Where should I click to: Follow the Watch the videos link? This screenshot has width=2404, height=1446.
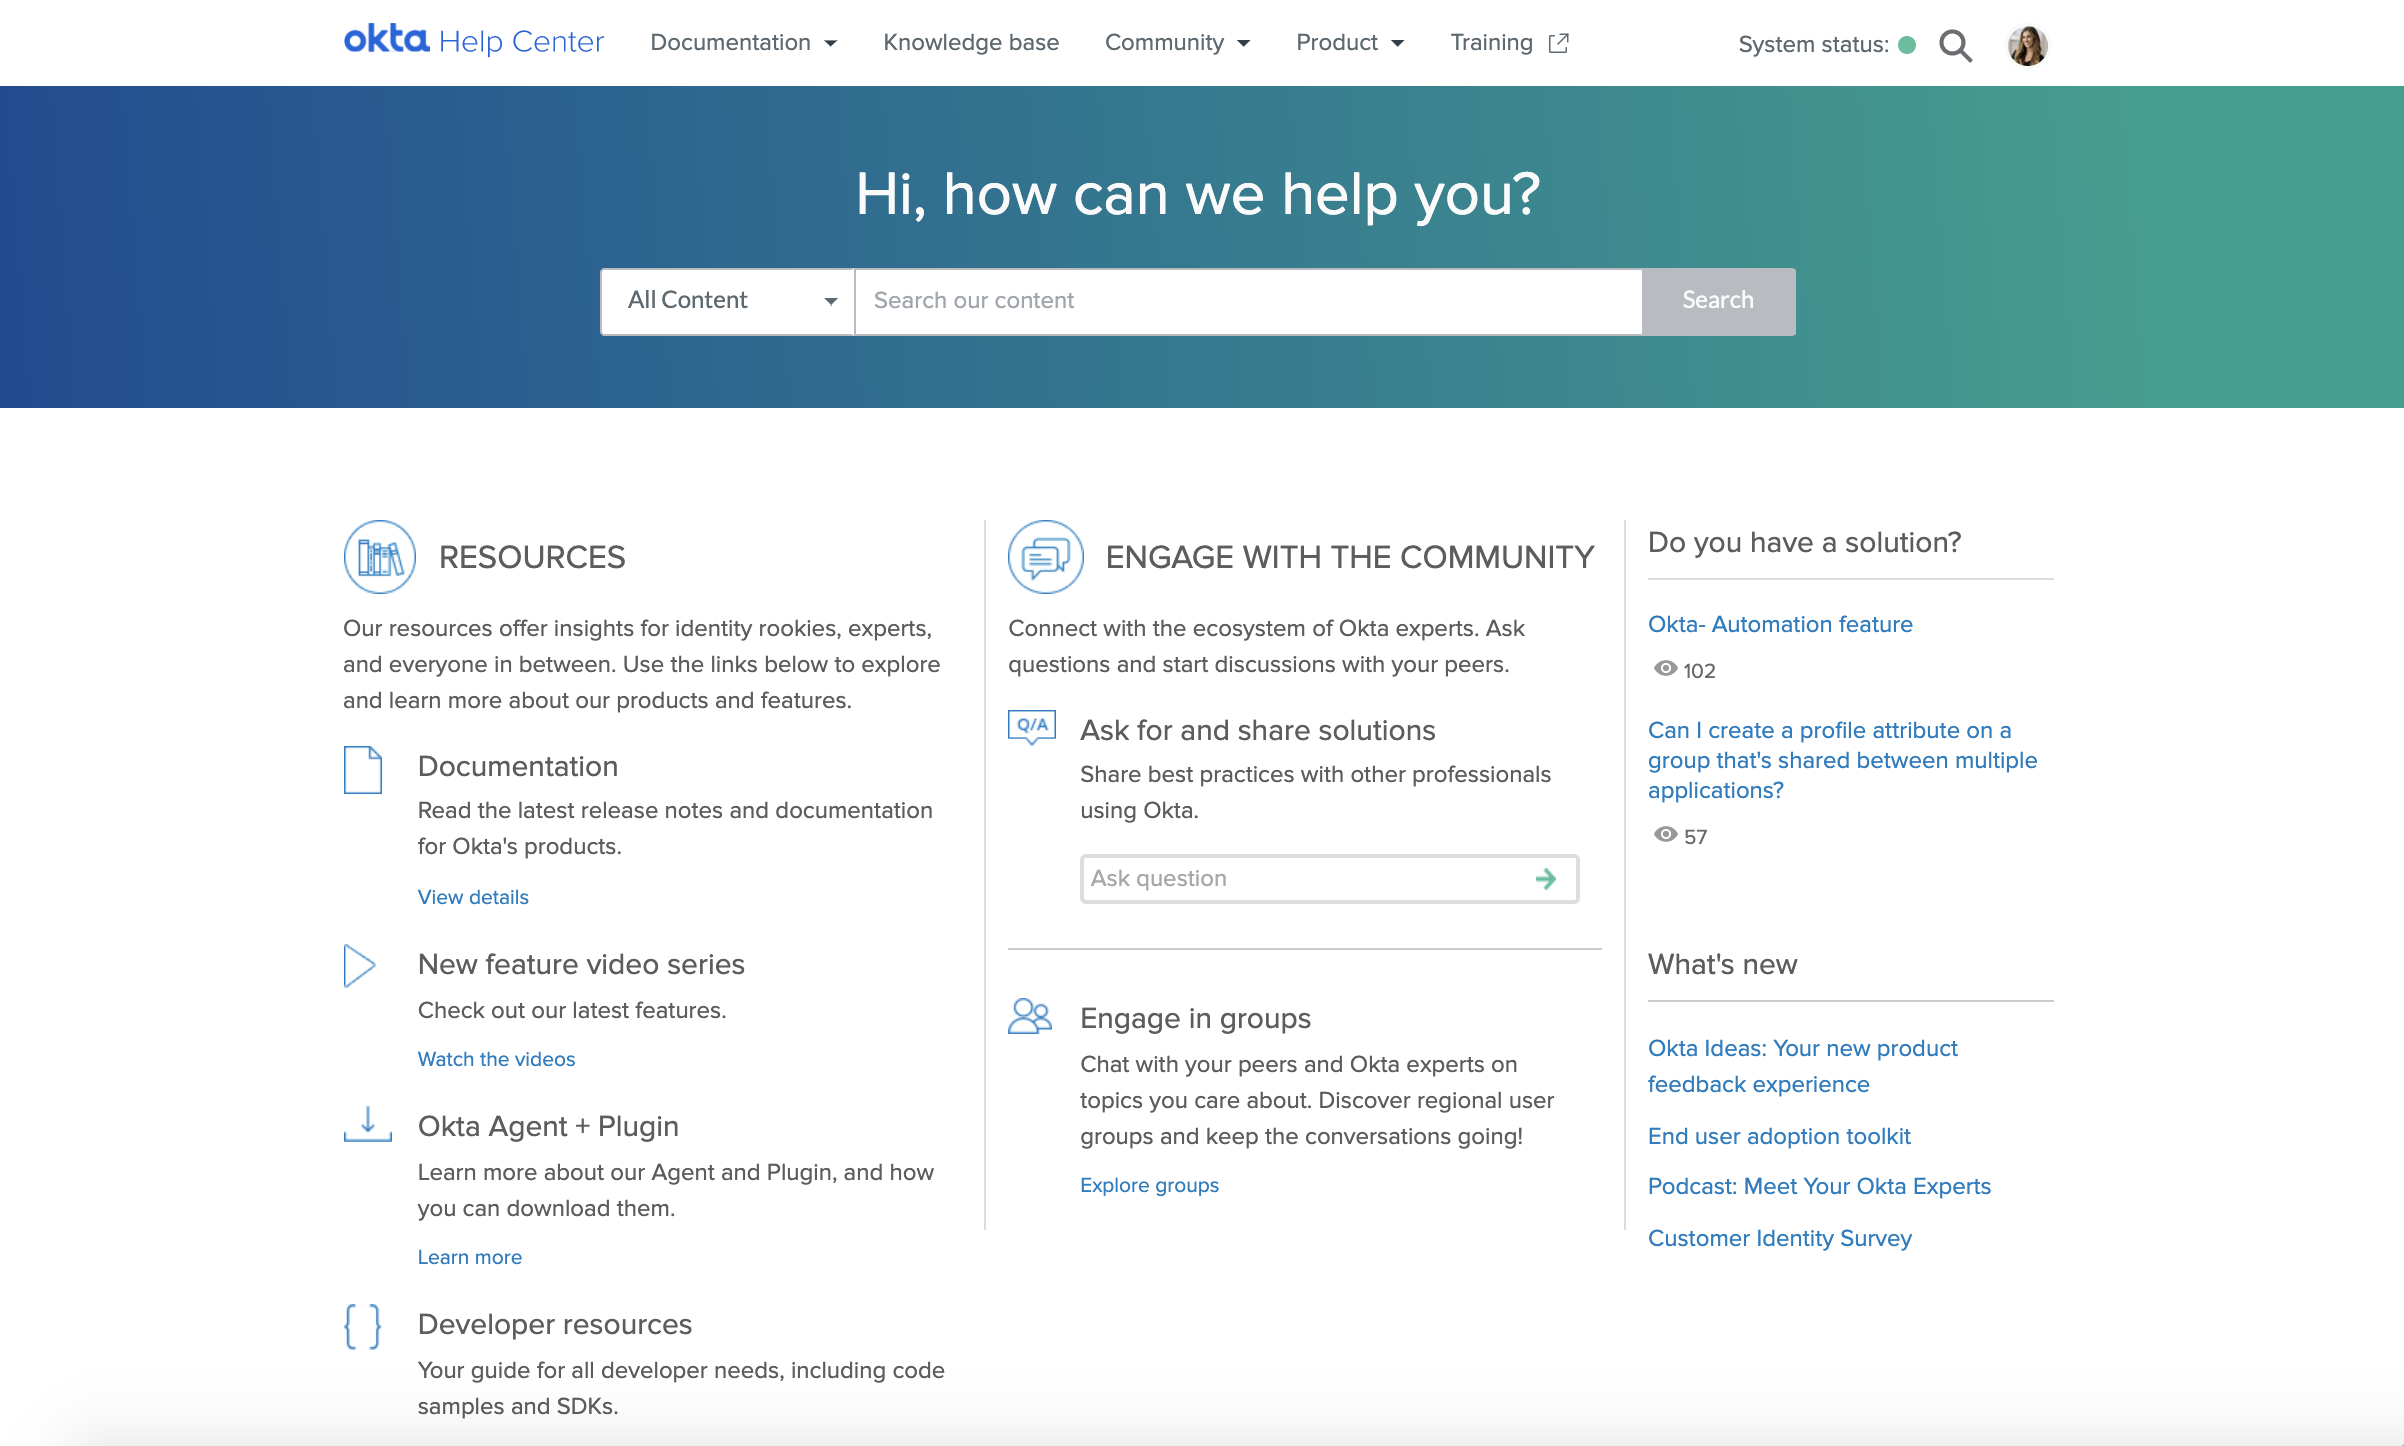pos(496,1059)
